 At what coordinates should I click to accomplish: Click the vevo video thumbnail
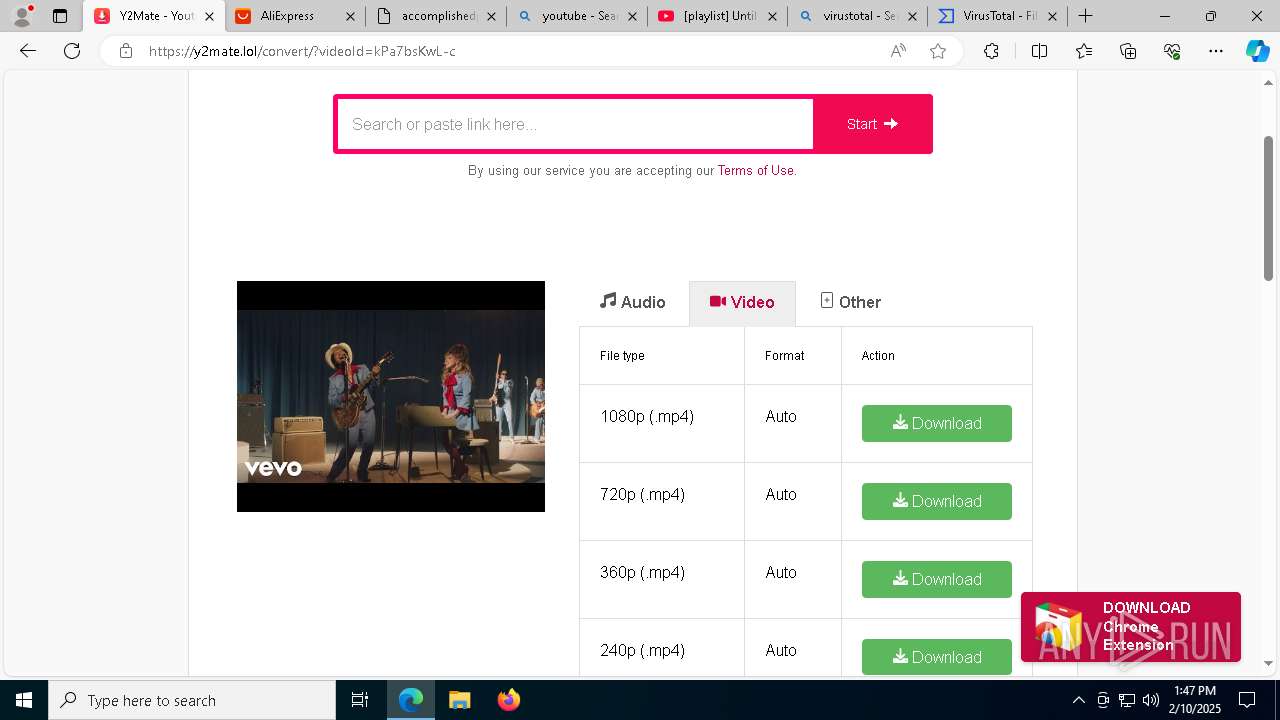click(x=391, y=396)
